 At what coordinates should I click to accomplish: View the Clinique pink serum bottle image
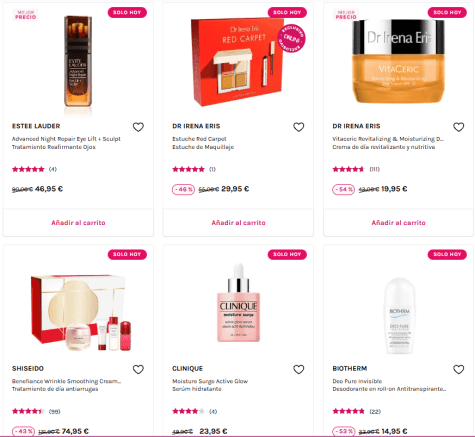click(x=238, y=303)
